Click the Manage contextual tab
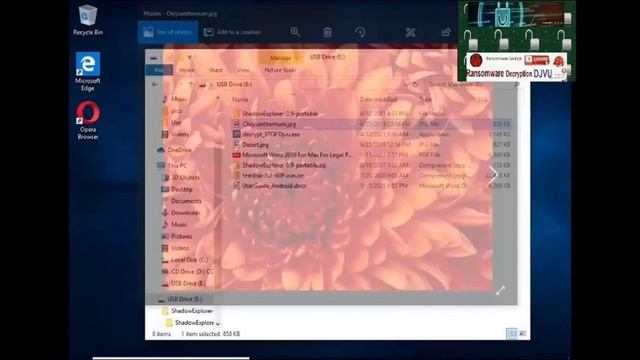Screen dimensions: 640x360 [x=281, y=58]
